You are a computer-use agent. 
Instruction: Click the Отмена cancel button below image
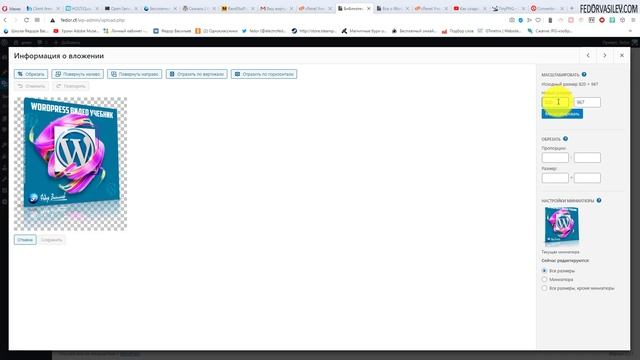click(x=25, y=240)
